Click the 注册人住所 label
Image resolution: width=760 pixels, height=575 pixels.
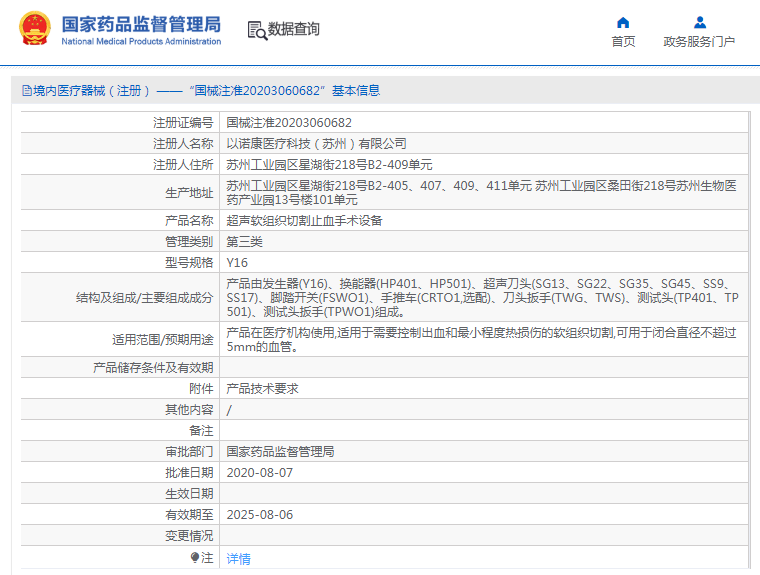(183, 165)
